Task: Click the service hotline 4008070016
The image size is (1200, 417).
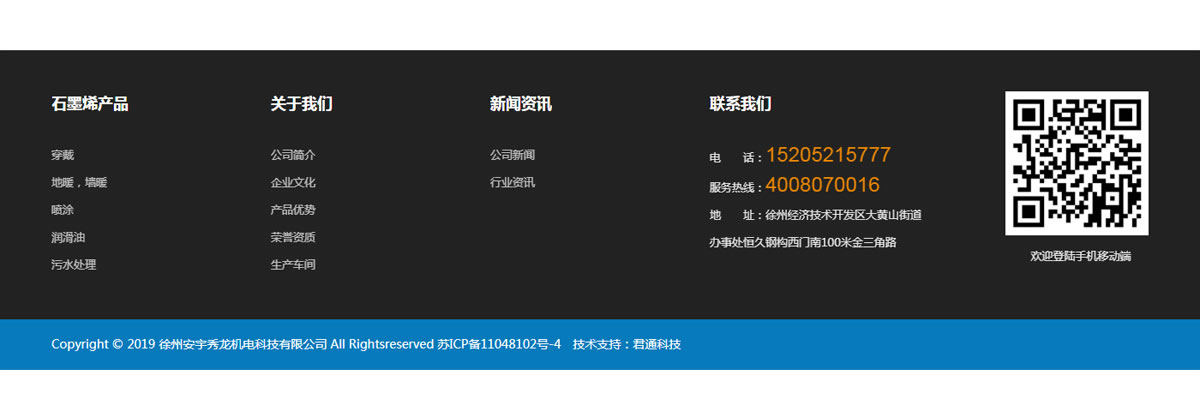Action: pyautogui.click(x=823, y=185)
